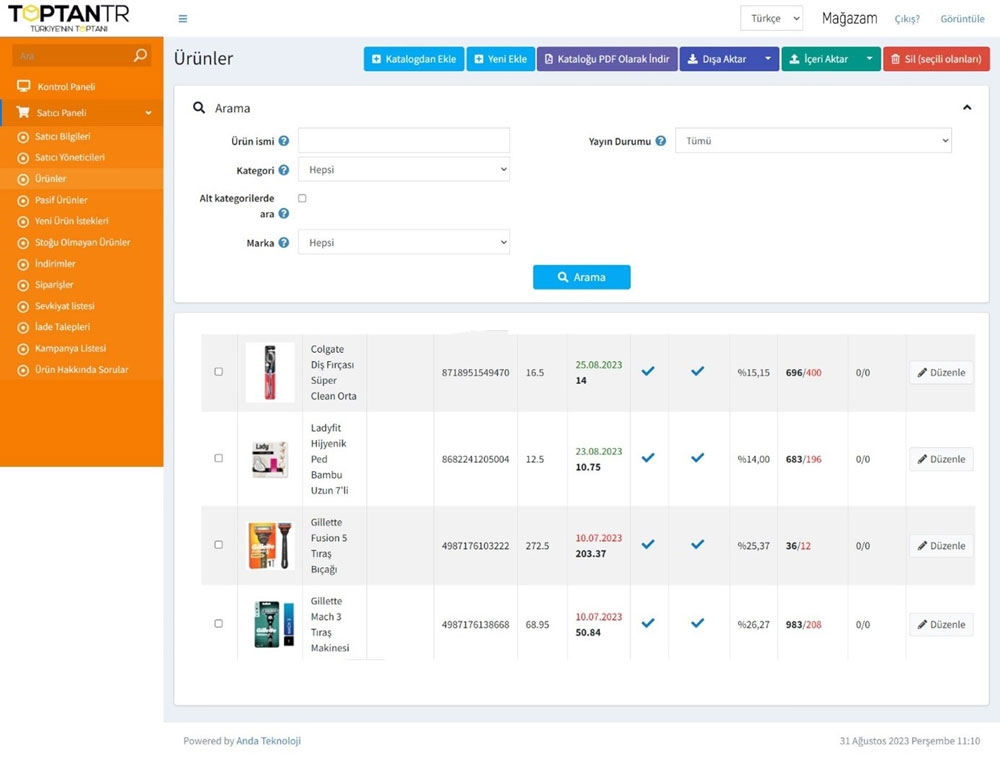Image resolution: width=1000 pixels, height=758 pixels.
Task: Click the Çıkış? logout link
Action: (907, 19)
